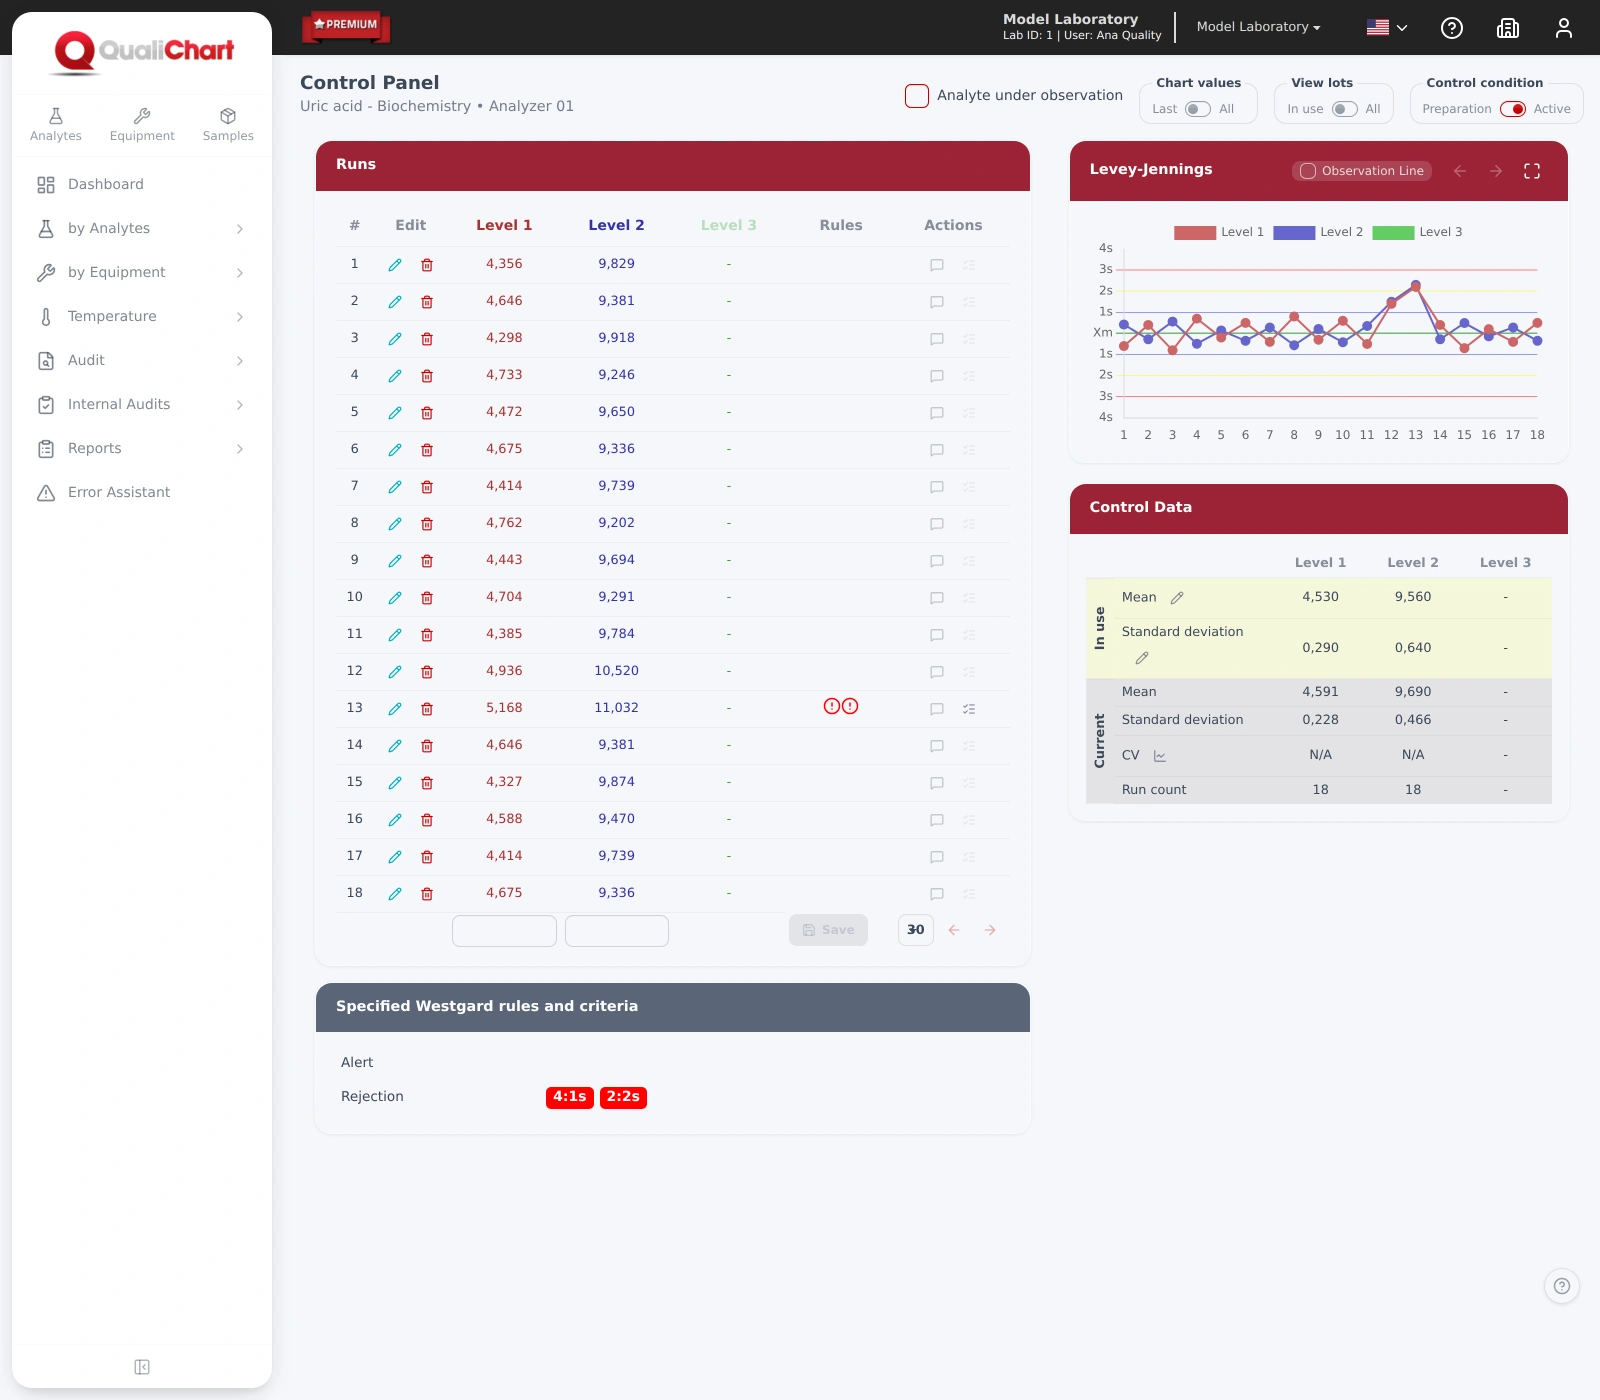Screen dimensions: 1600x1400
Task: Open the rules checklist icon for run 13
Action: (x=969, y=709)
